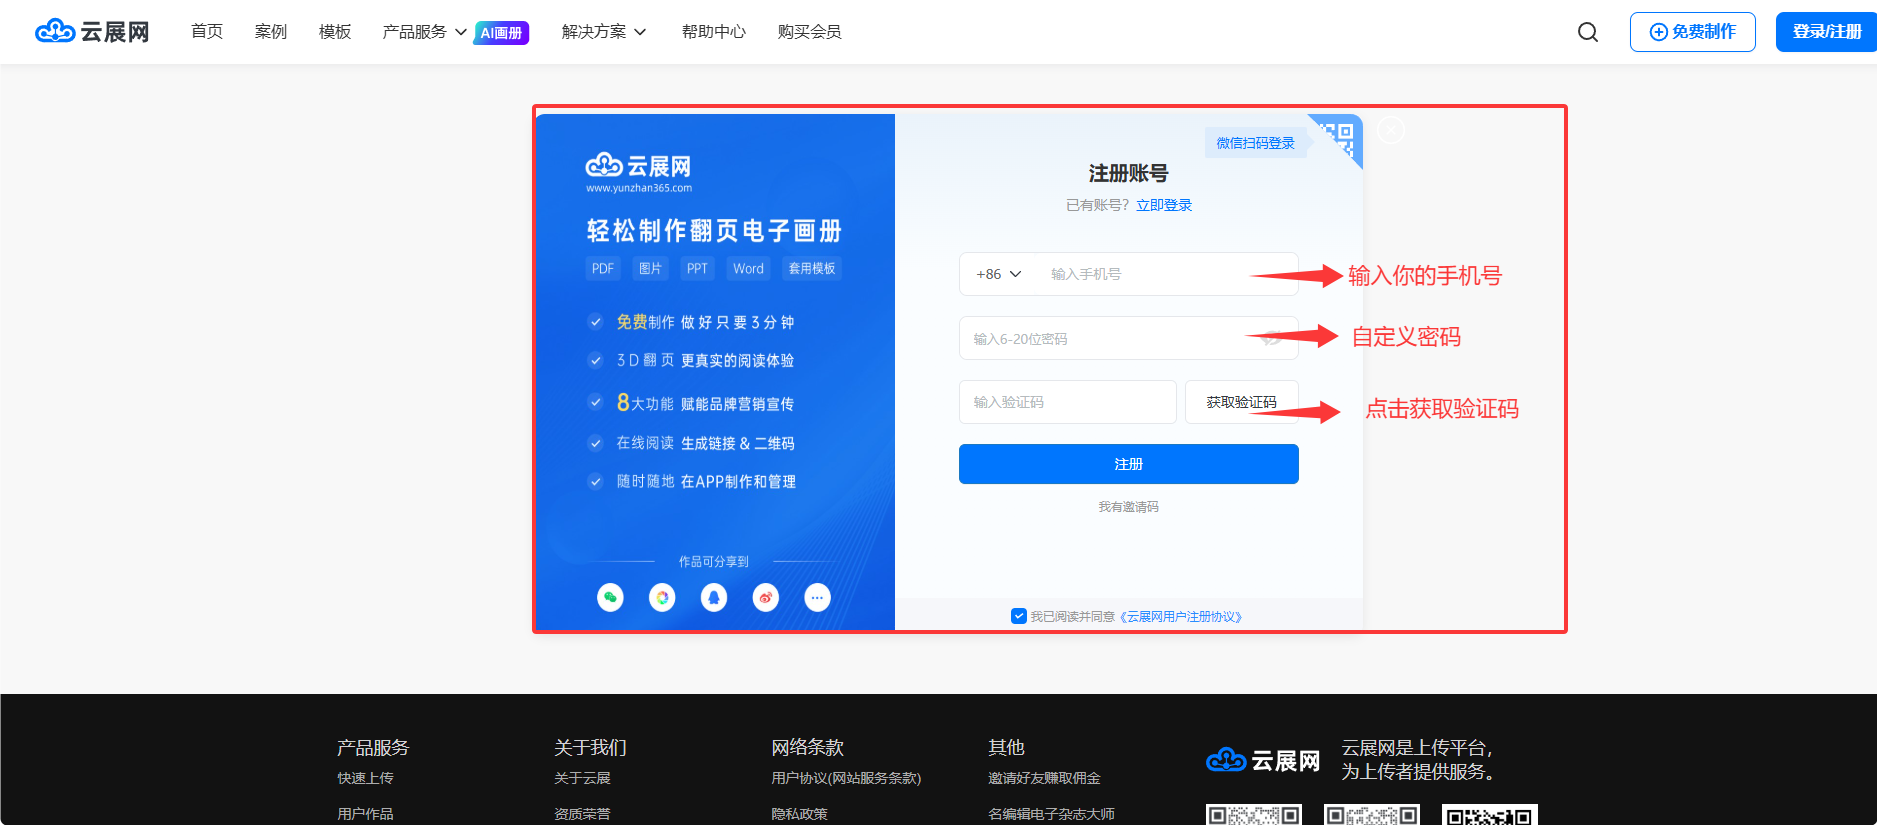Click the colorful Moments share icon
Viewport: 1877px width, 825px height.
[662, 598]
